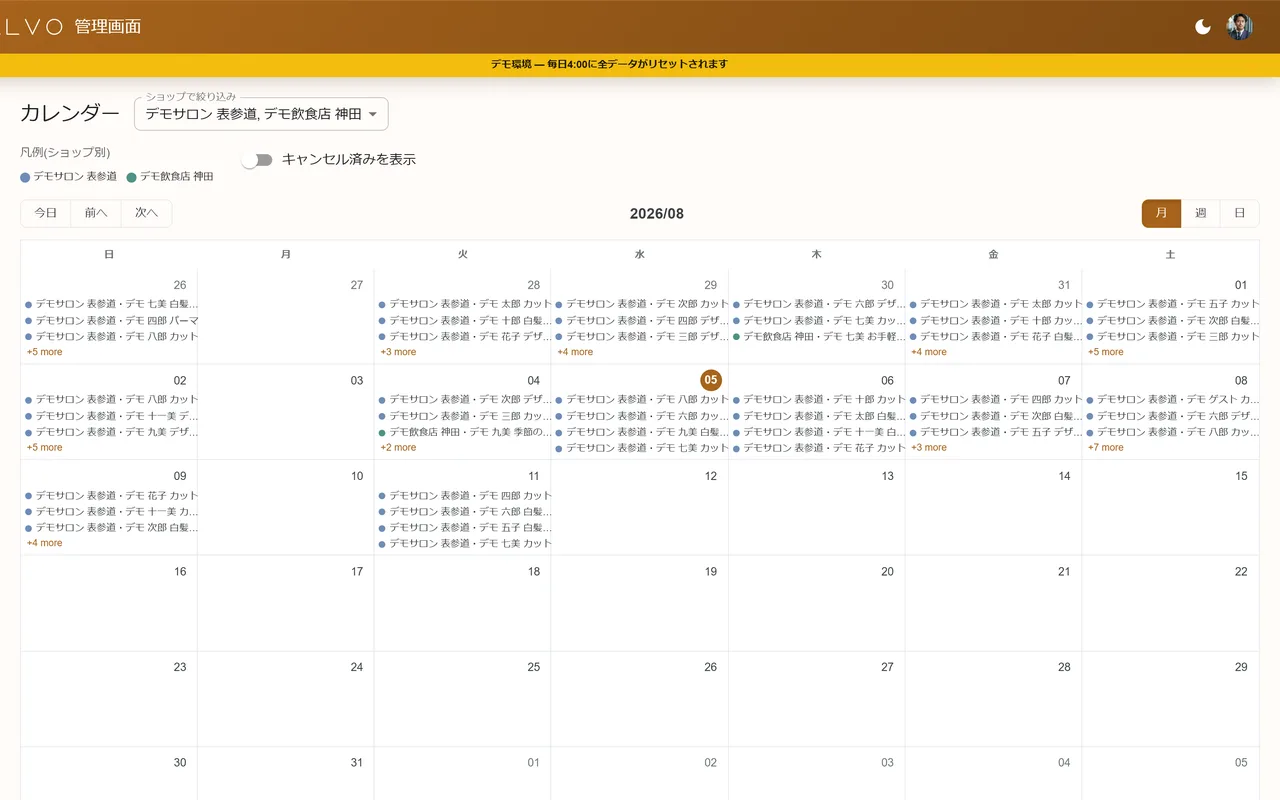Open the ショップで絞り込み dropdown

tap(261, 114)
